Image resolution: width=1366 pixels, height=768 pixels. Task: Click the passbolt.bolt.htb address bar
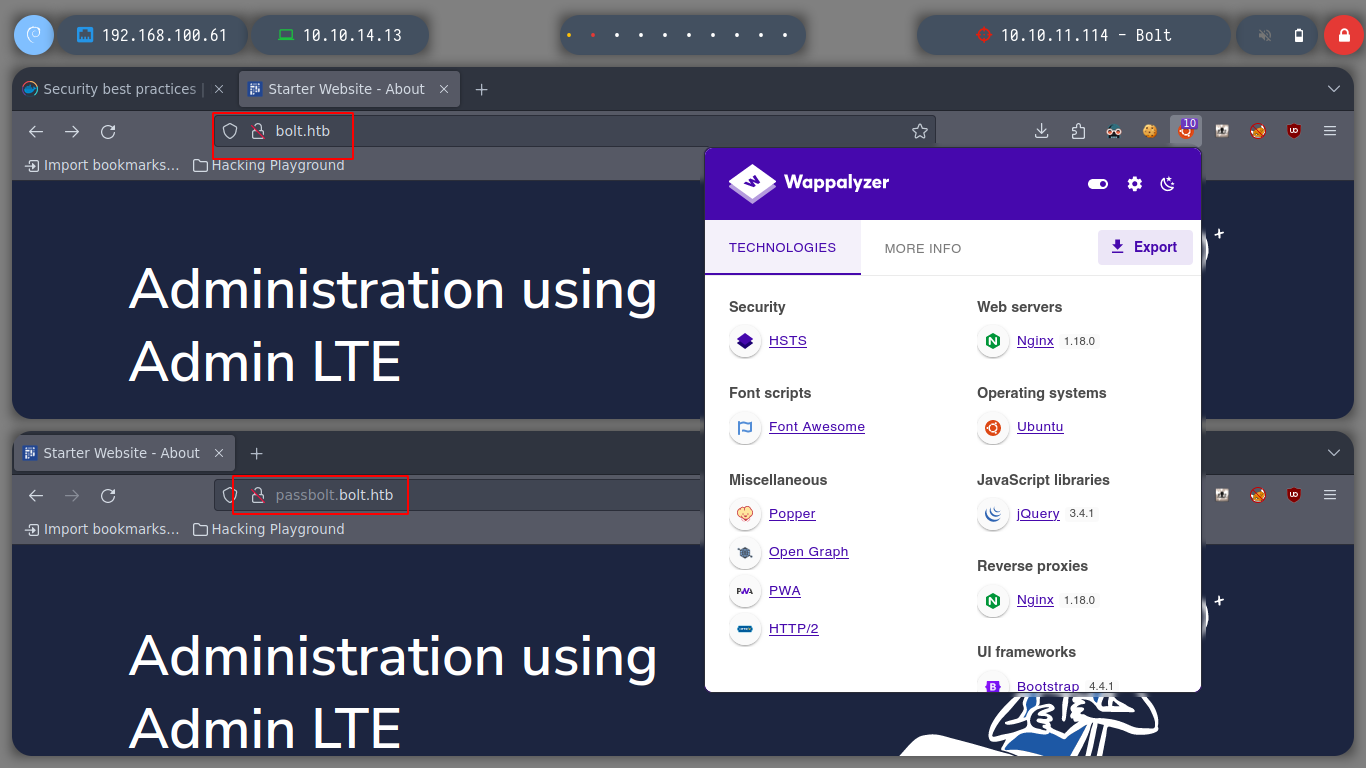pos(460,495)
